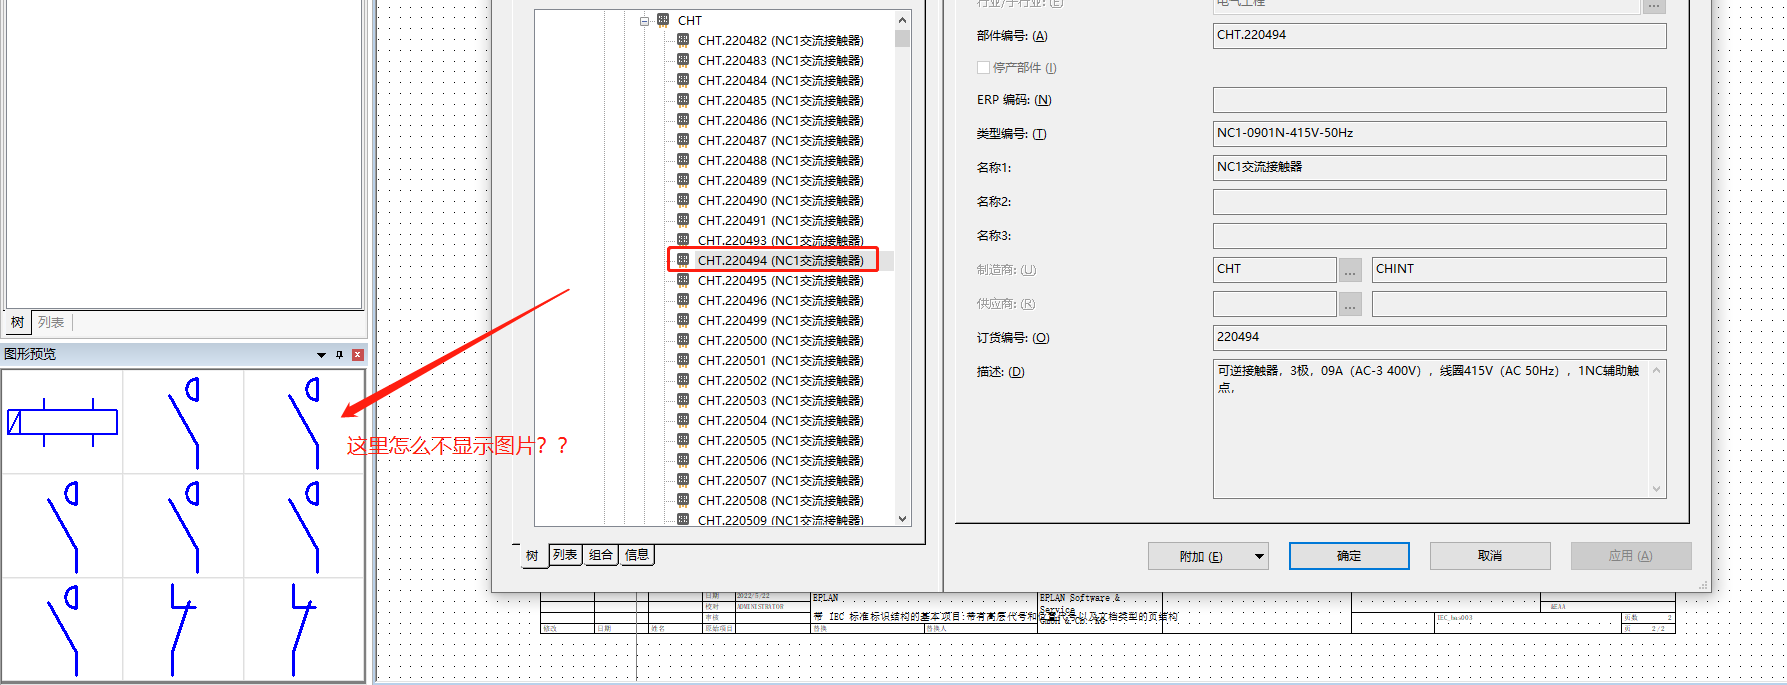Open the 供应商 browse button

pyautogui.click(x=1350, y=304)
